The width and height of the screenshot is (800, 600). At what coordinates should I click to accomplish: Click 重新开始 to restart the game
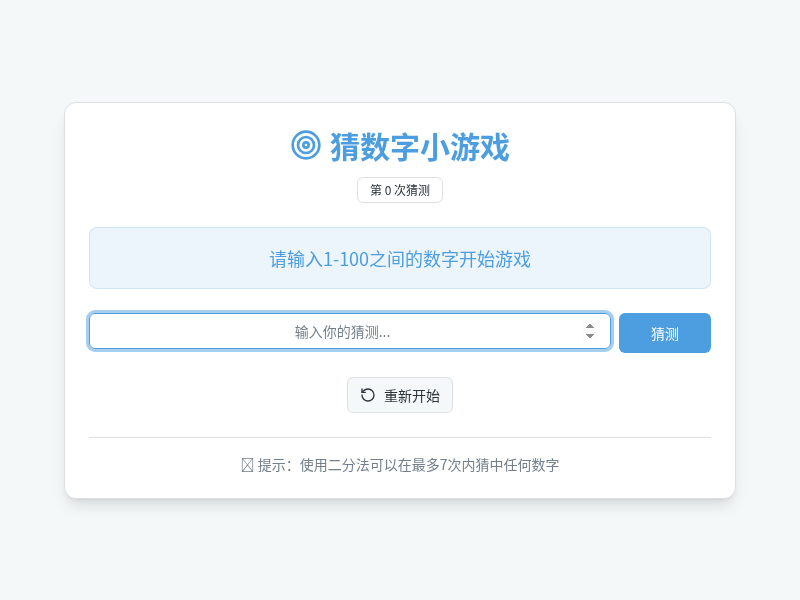point(400,395)
